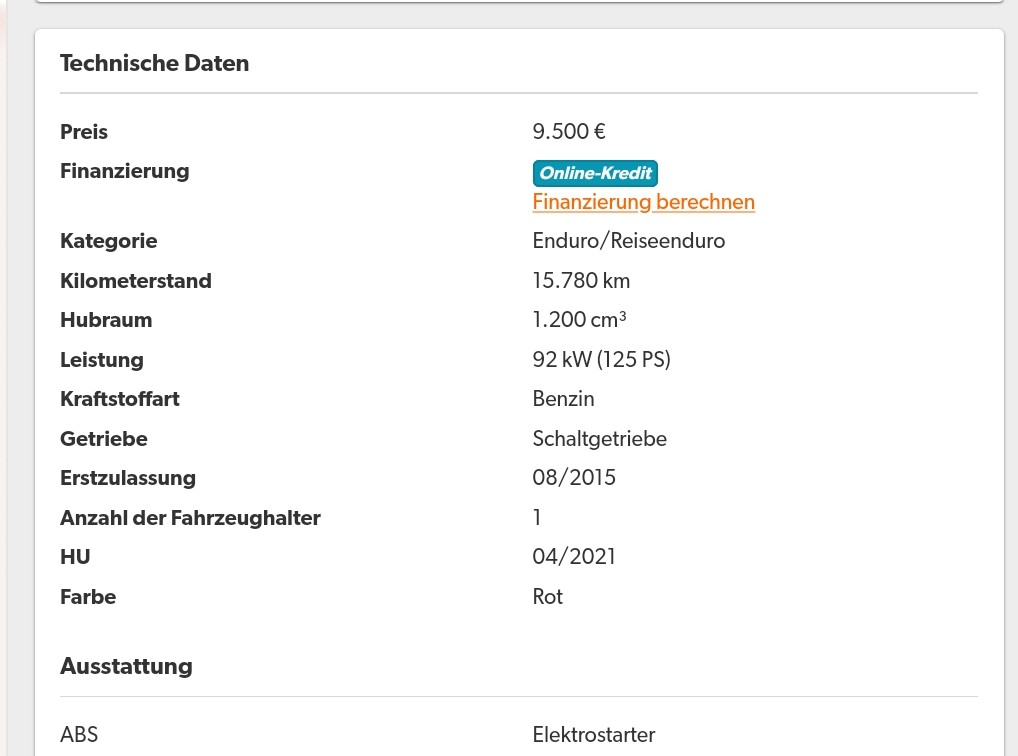1018x756 pixels.
Task: Select the Schaltgetriebe transmission value
Action: (x=599, y=439)
